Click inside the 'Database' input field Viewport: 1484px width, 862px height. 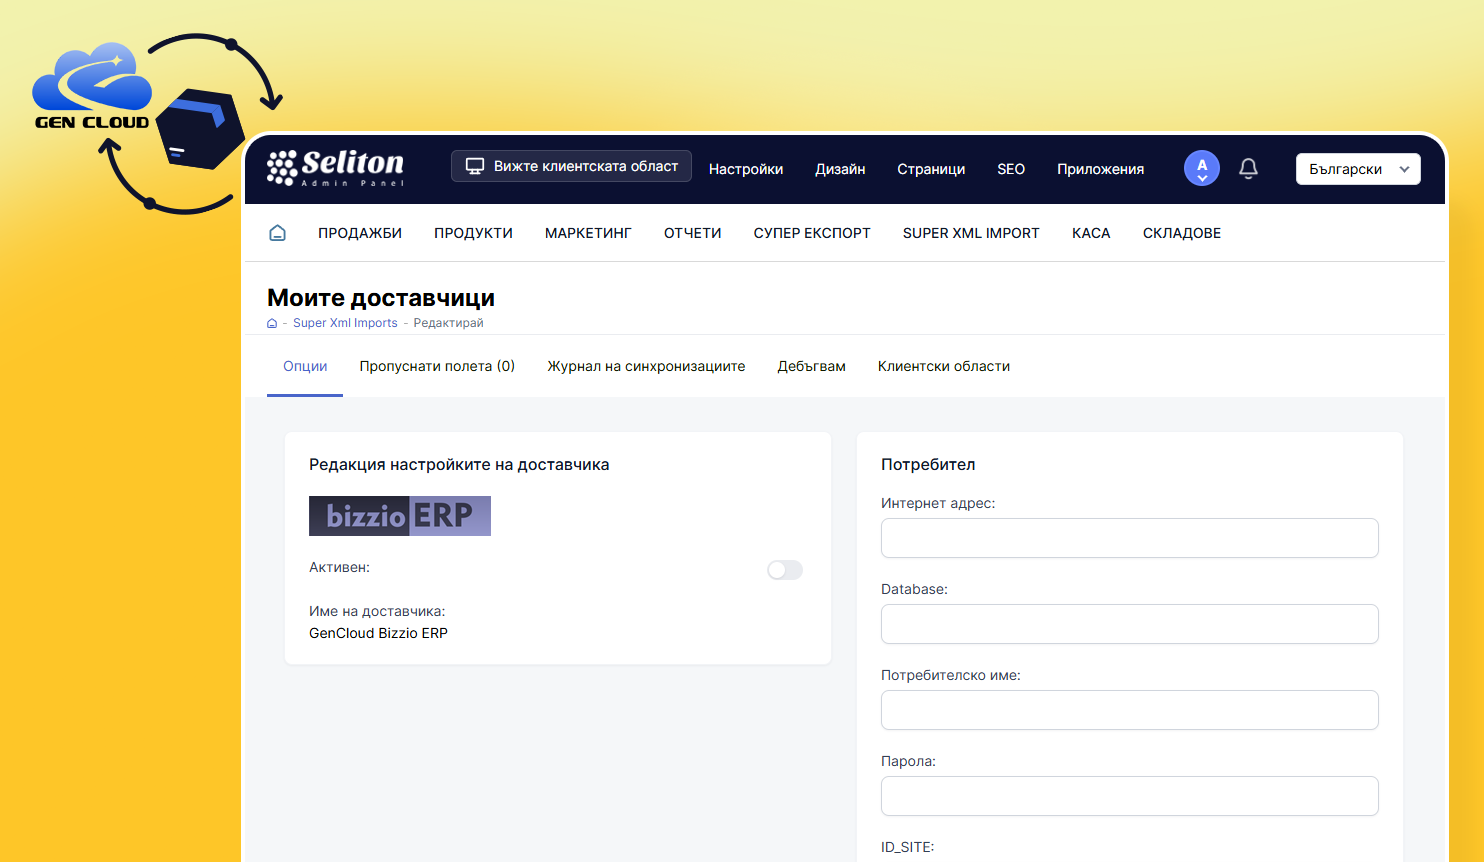click(1129, 624)
